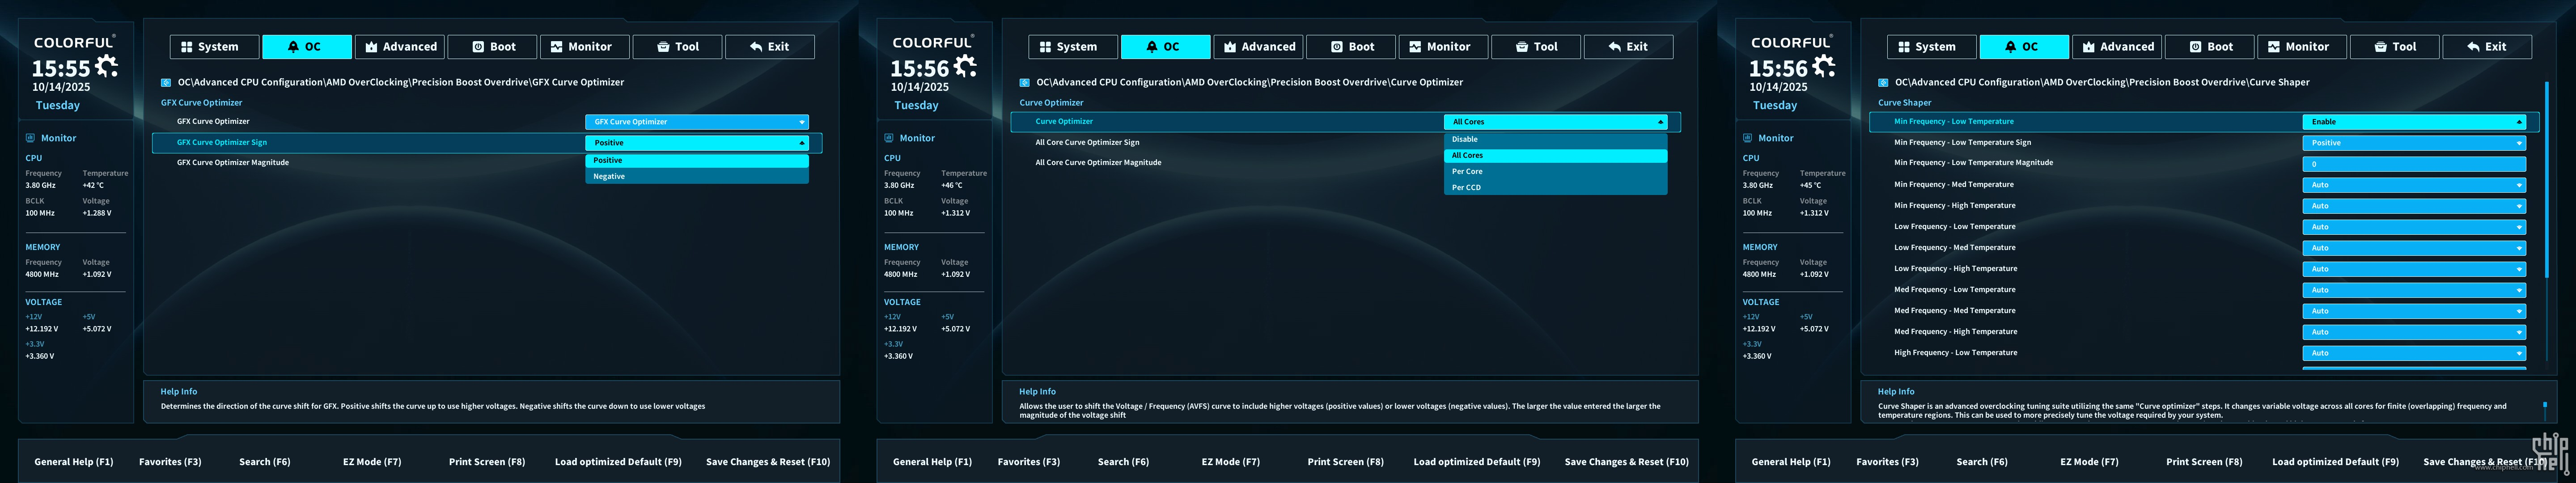Image resolution: width=2576 pixels, height=483 pixels.
Task: Click Tool tab toolbox icon on Curve Shaper screen
Action: tap(2380, 47)
